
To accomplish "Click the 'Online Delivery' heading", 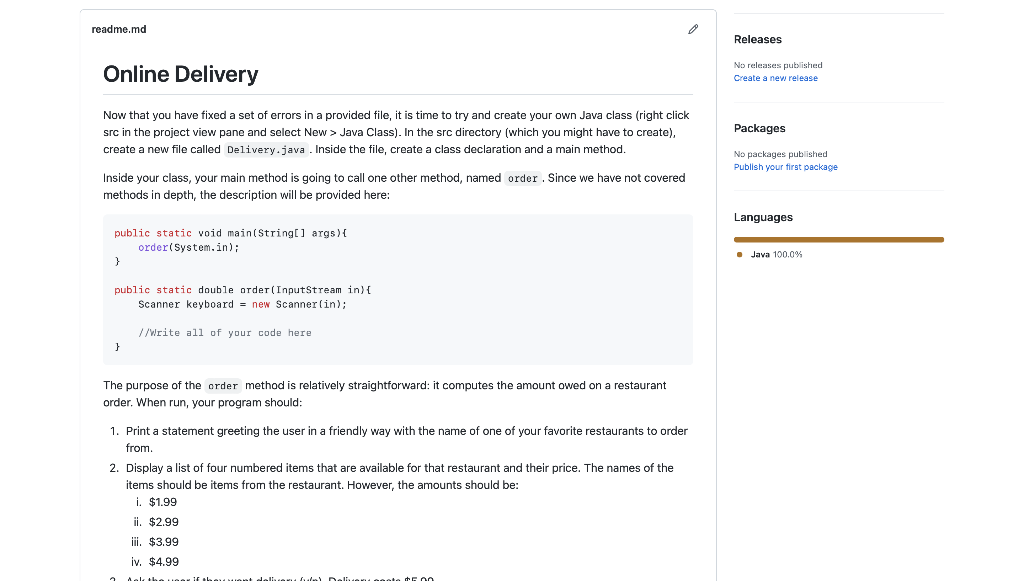I will [x=180, y=74].
